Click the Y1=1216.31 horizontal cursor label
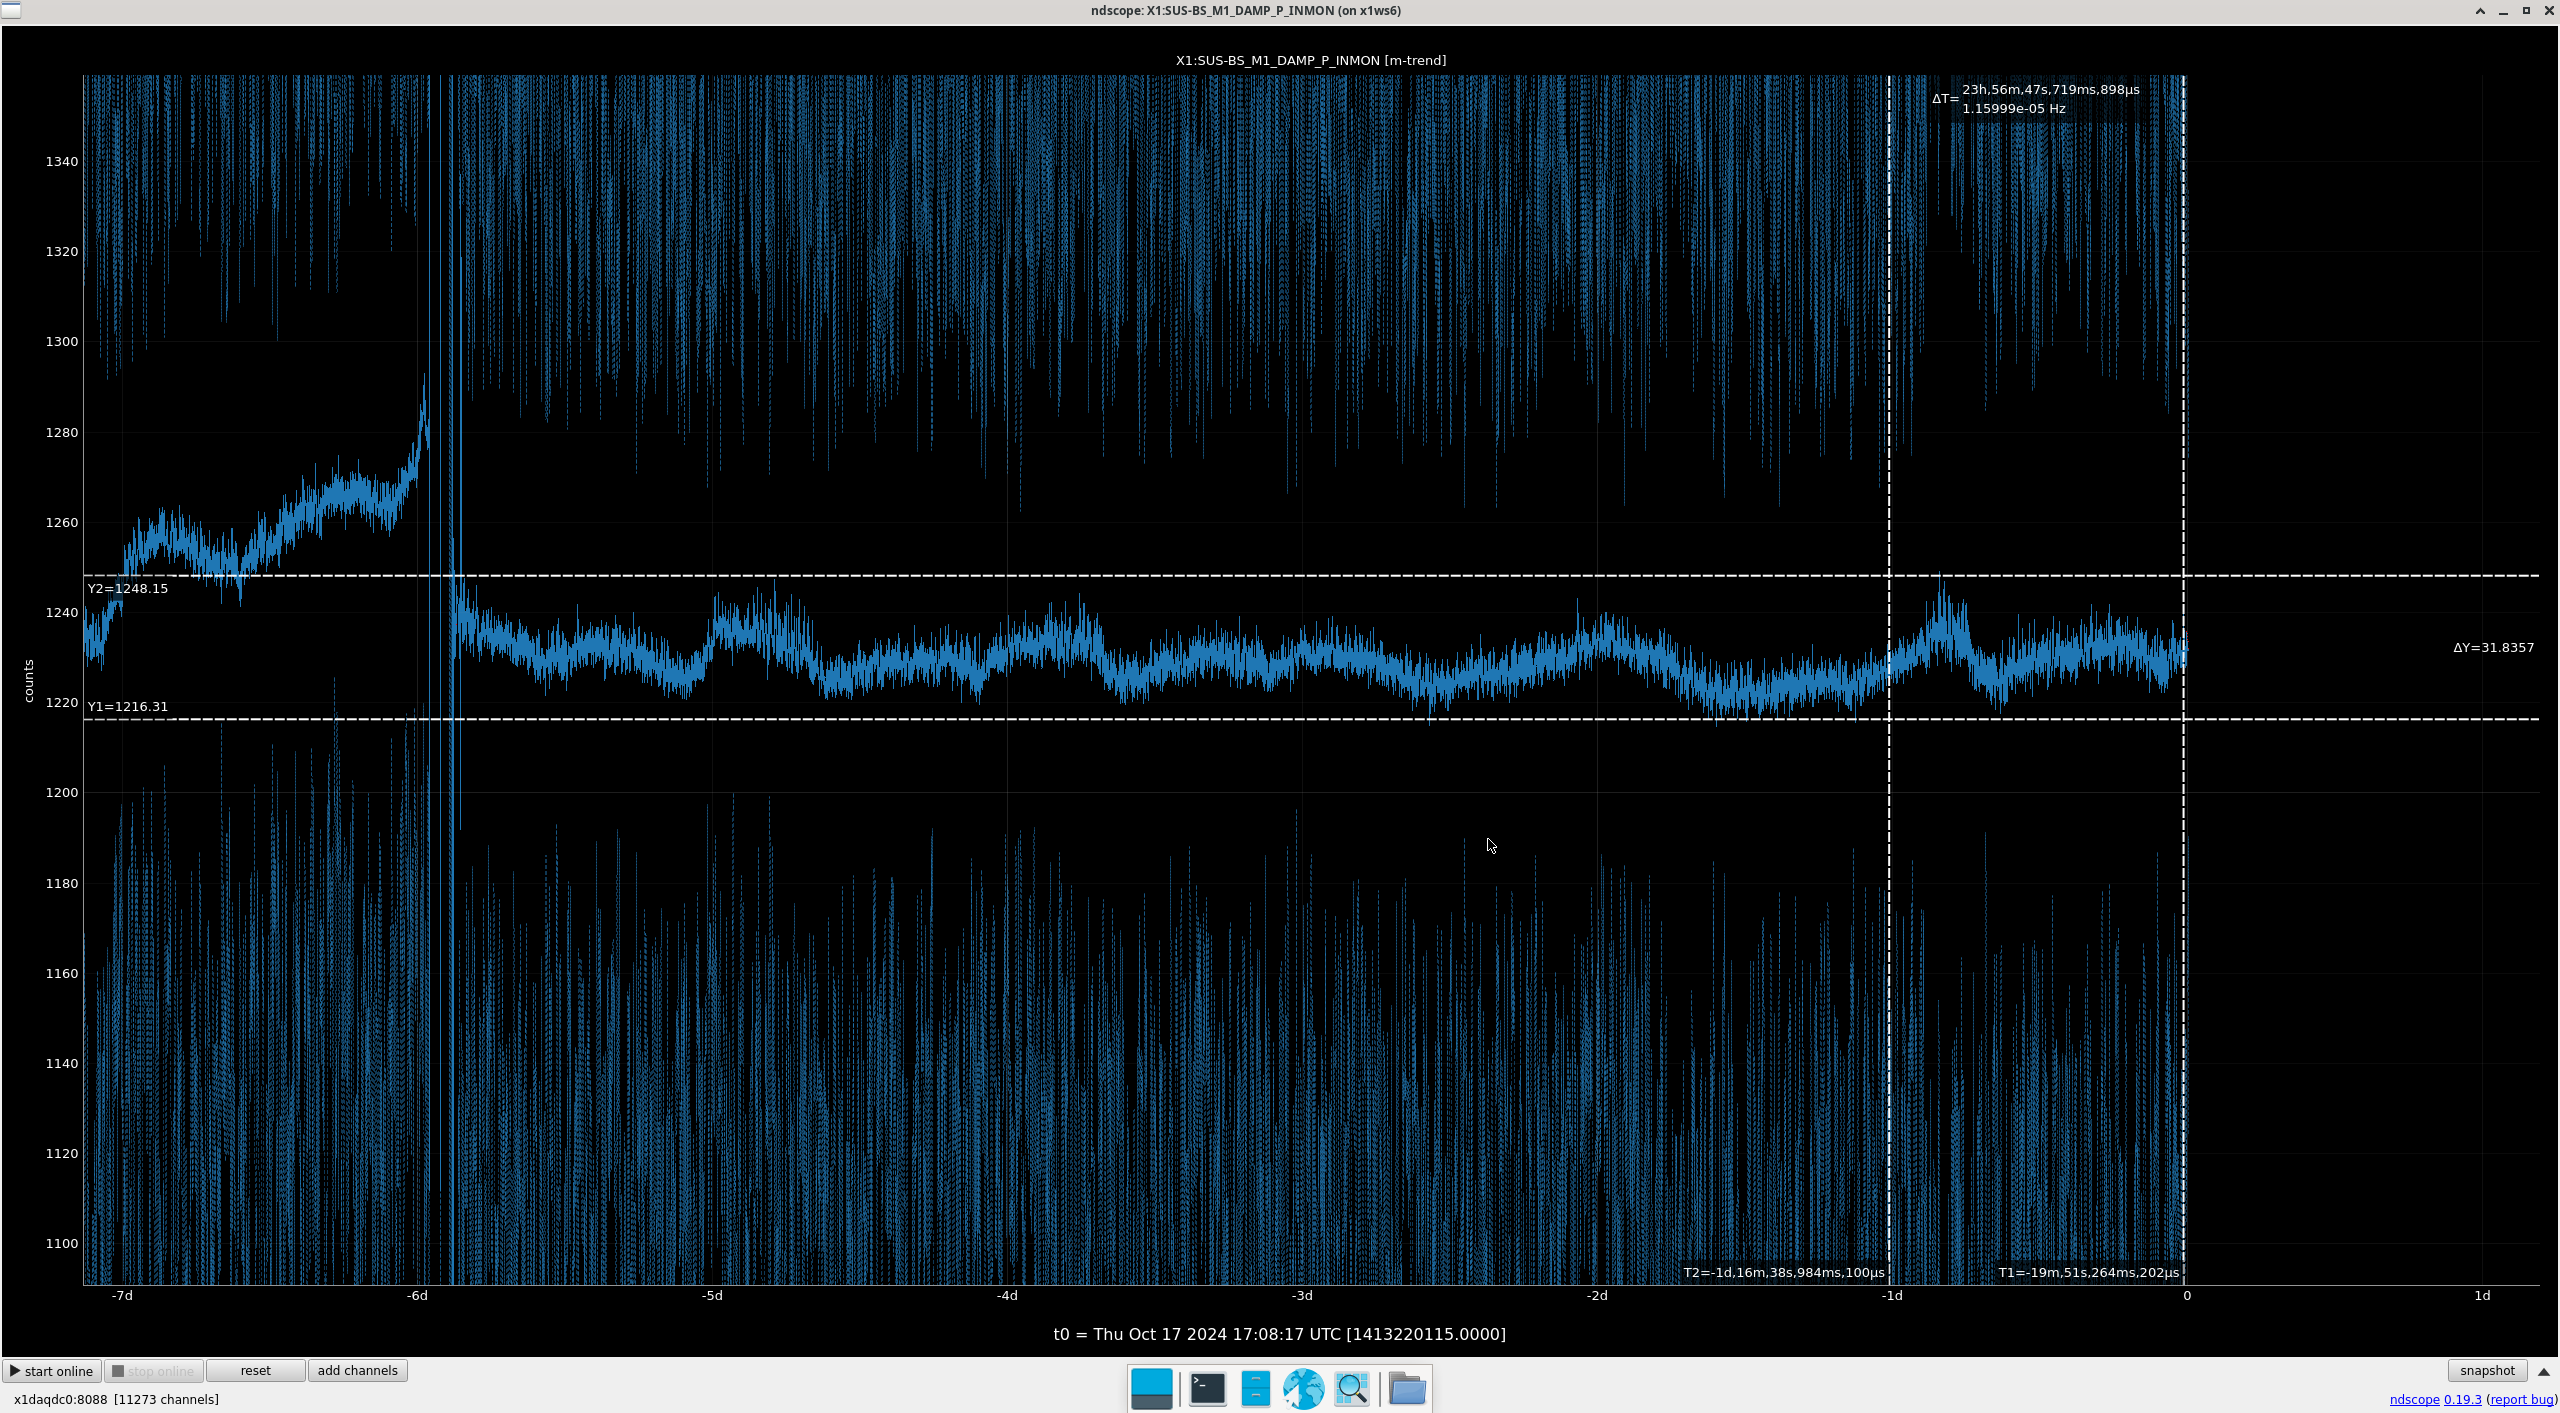This screenshot has width=2560, height=1413. pyautogui.click(x=128, y=706)
